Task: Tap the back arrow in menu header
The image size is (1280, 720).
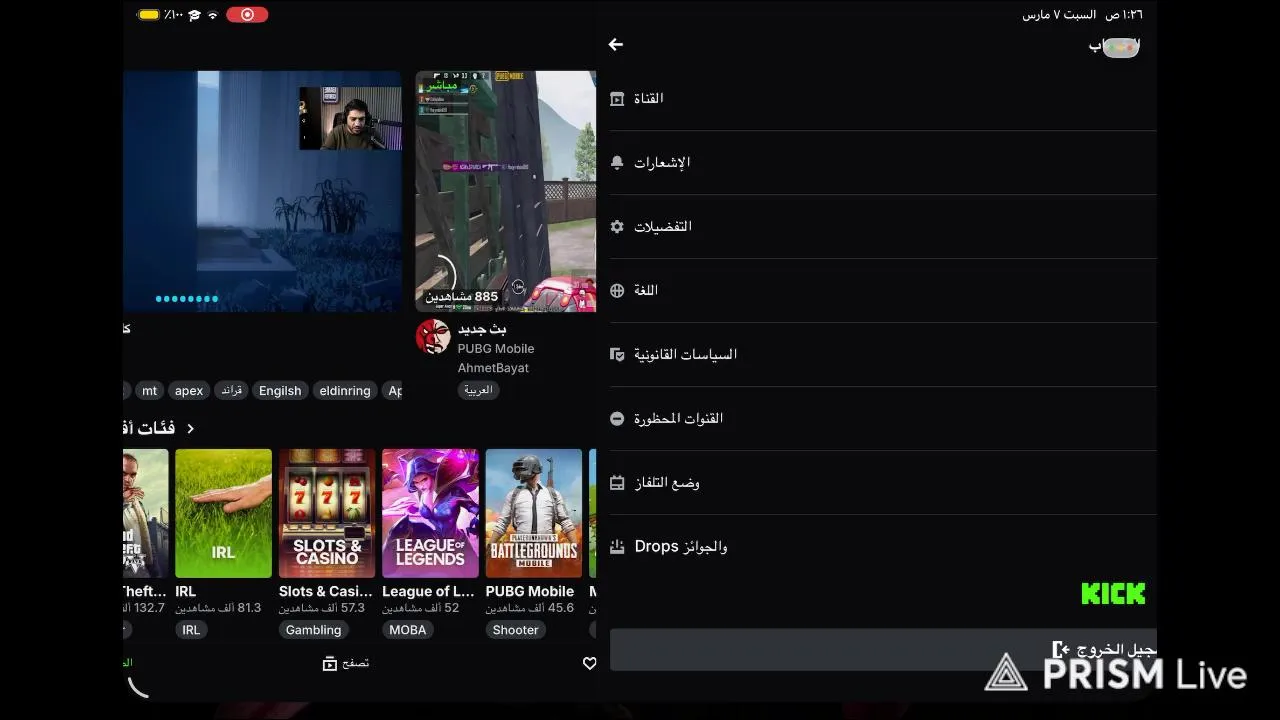Action: [616, 45]
